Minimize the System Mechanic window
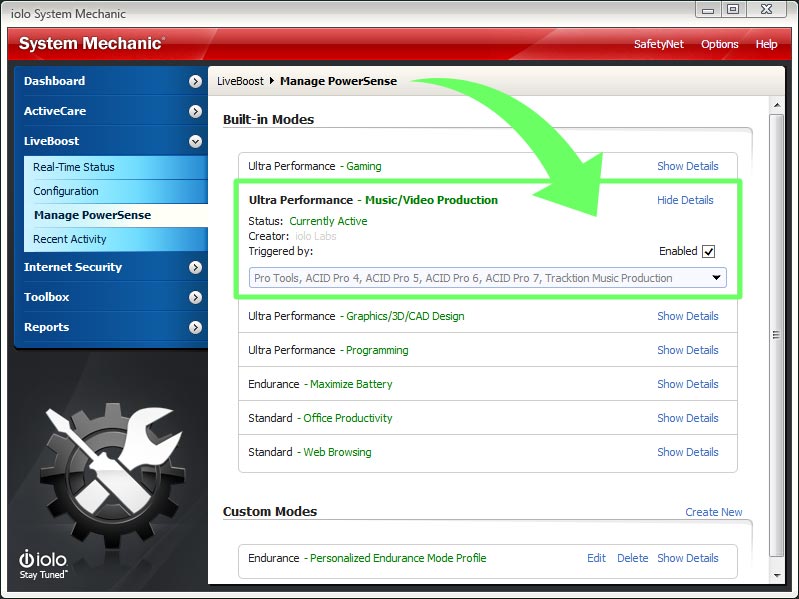Screen dimensions: 799x599 pos(708,10)
